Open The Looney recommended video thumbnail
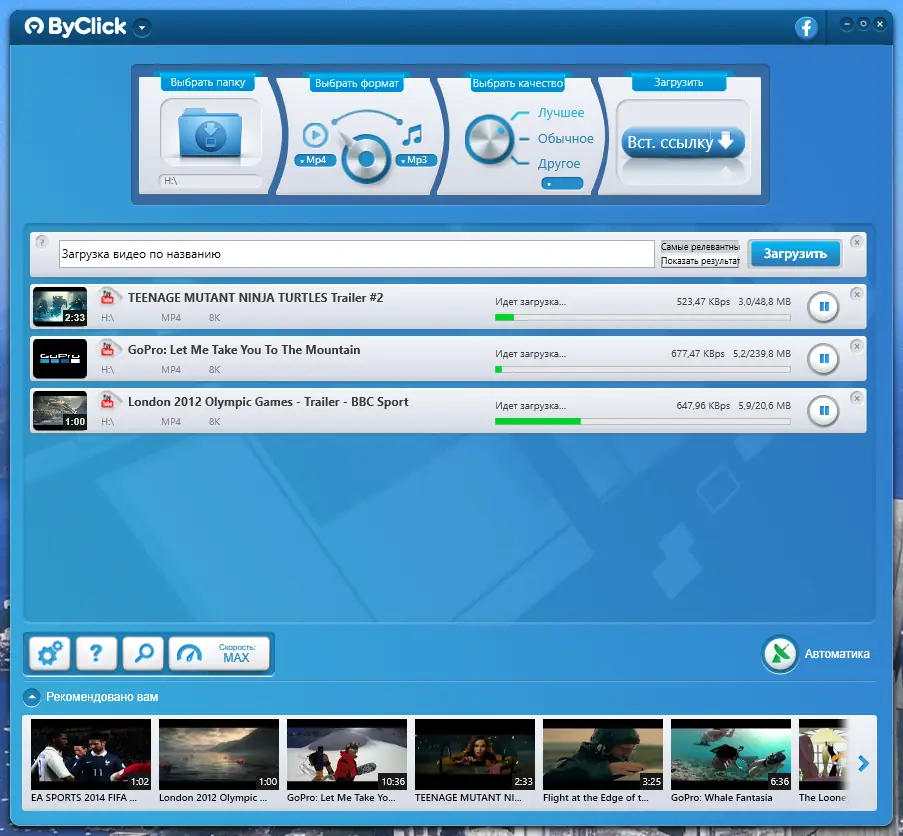This screenshot has height=836, width=903. click(824, 754)
